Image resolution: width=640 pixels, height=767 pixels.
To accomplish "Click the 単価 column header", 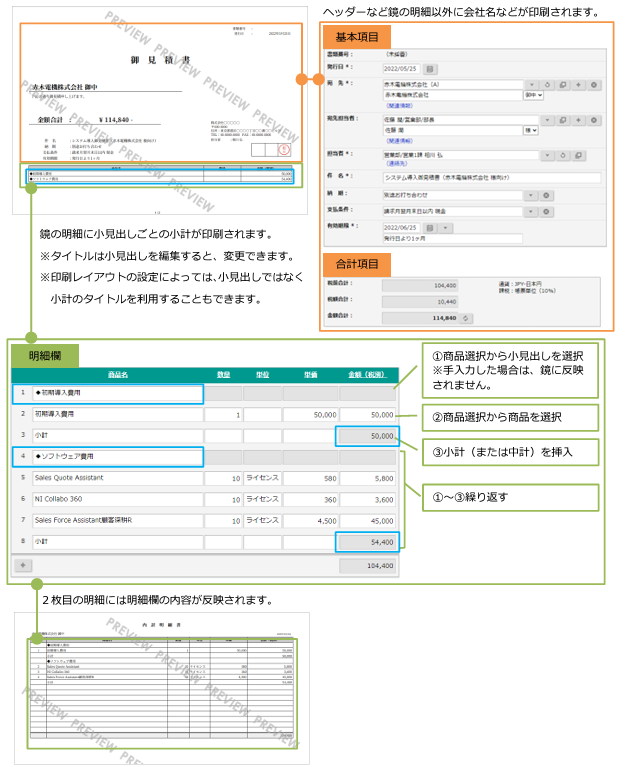I will [x=311, y=375].
